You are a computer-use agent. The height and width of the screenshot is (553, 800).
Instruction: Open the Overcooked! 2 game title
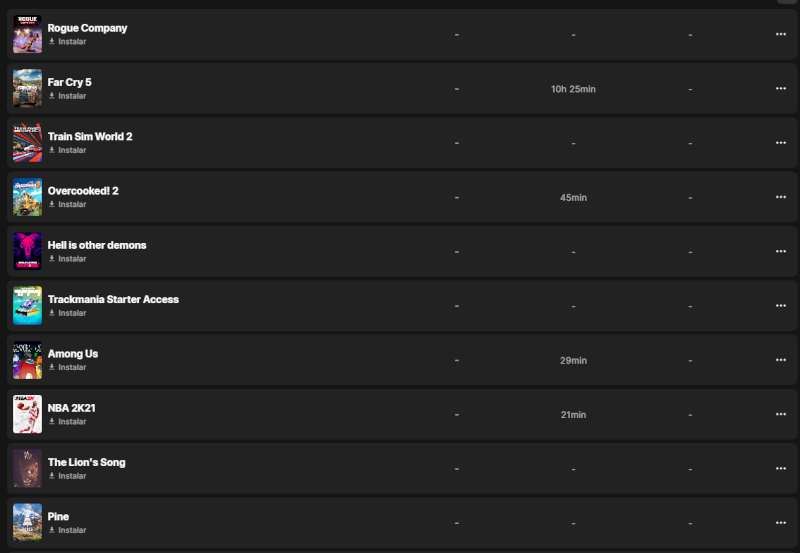[83, 190]
